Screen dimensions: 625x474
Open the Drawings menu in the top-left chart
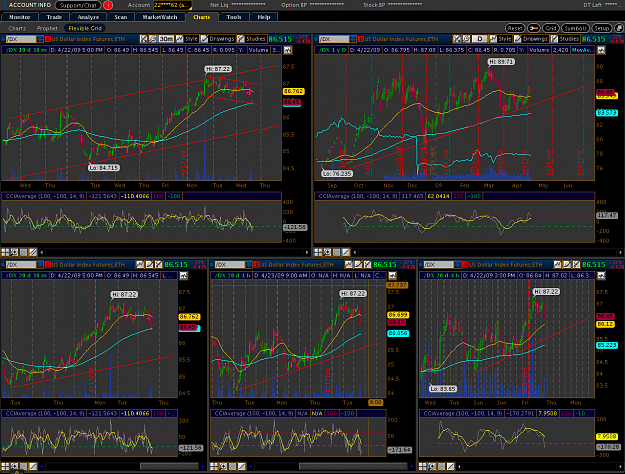point(218,39)
